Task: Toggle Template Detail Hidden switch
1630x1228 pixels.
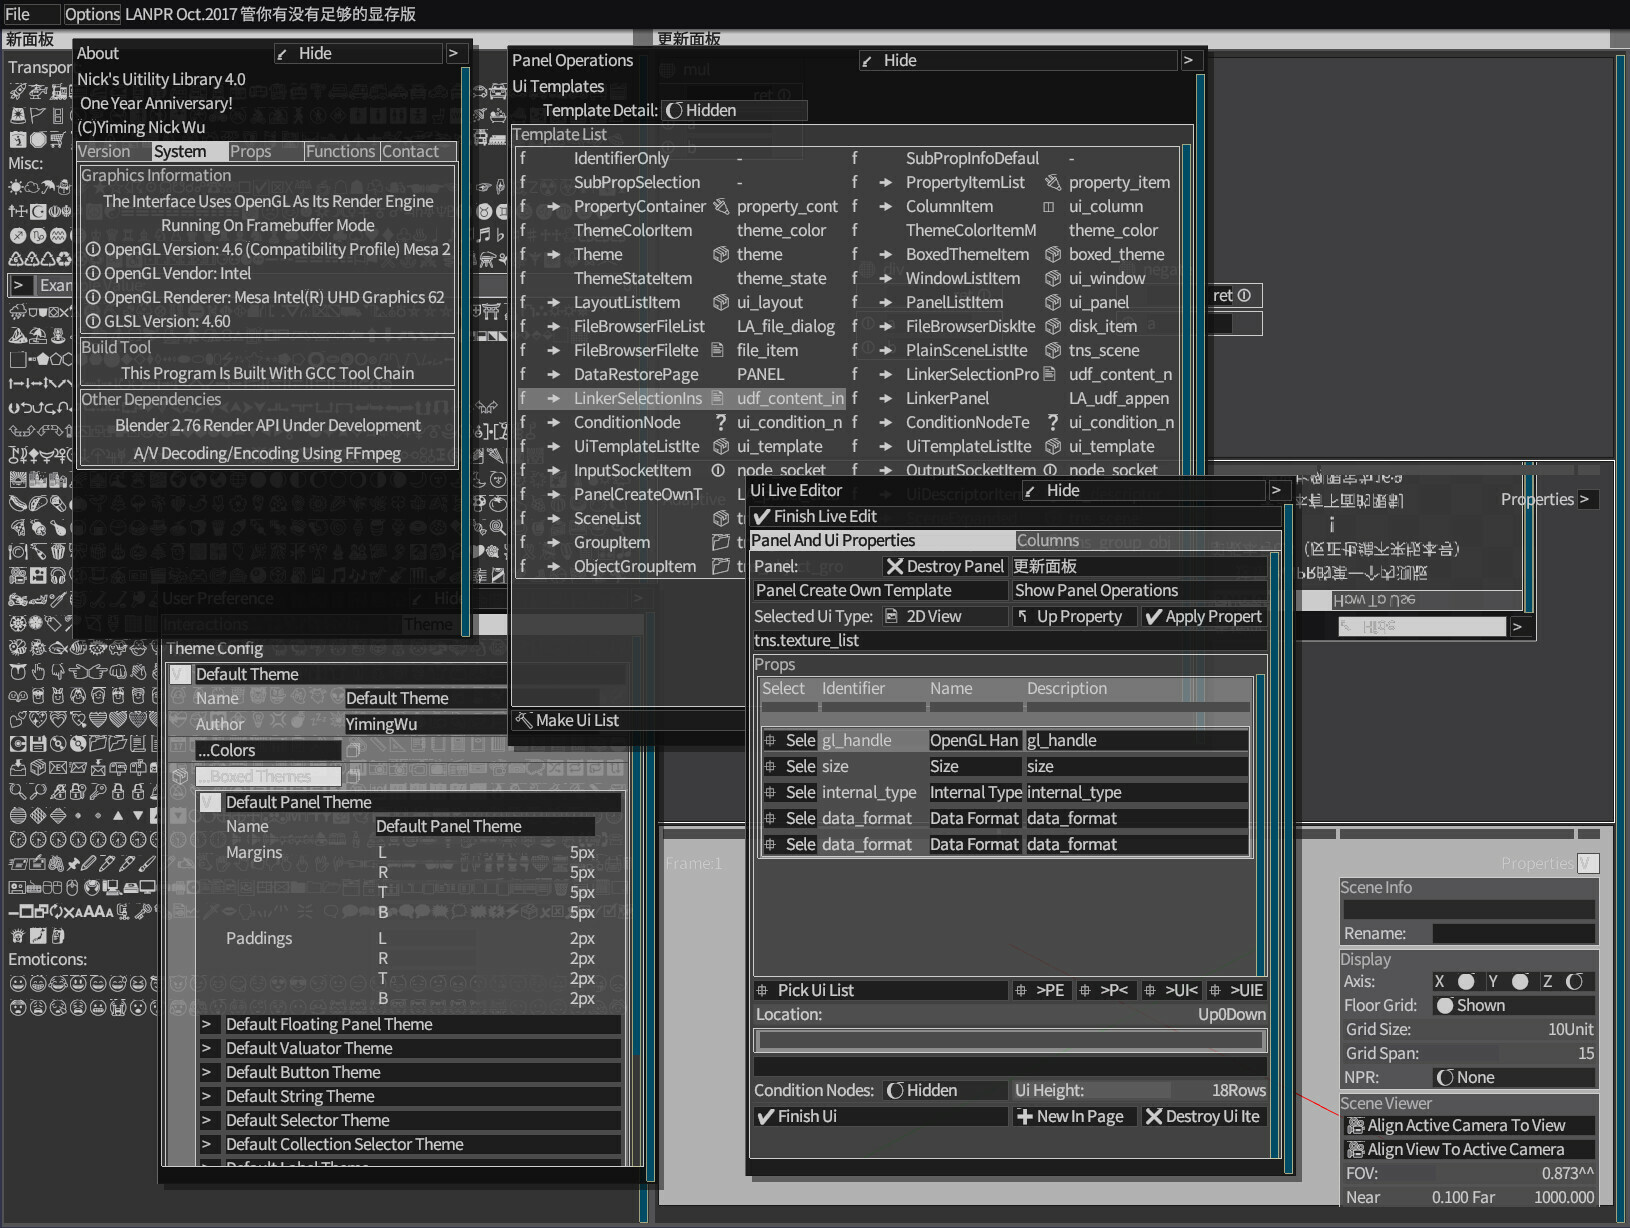Action: click(x=733, y=110)
